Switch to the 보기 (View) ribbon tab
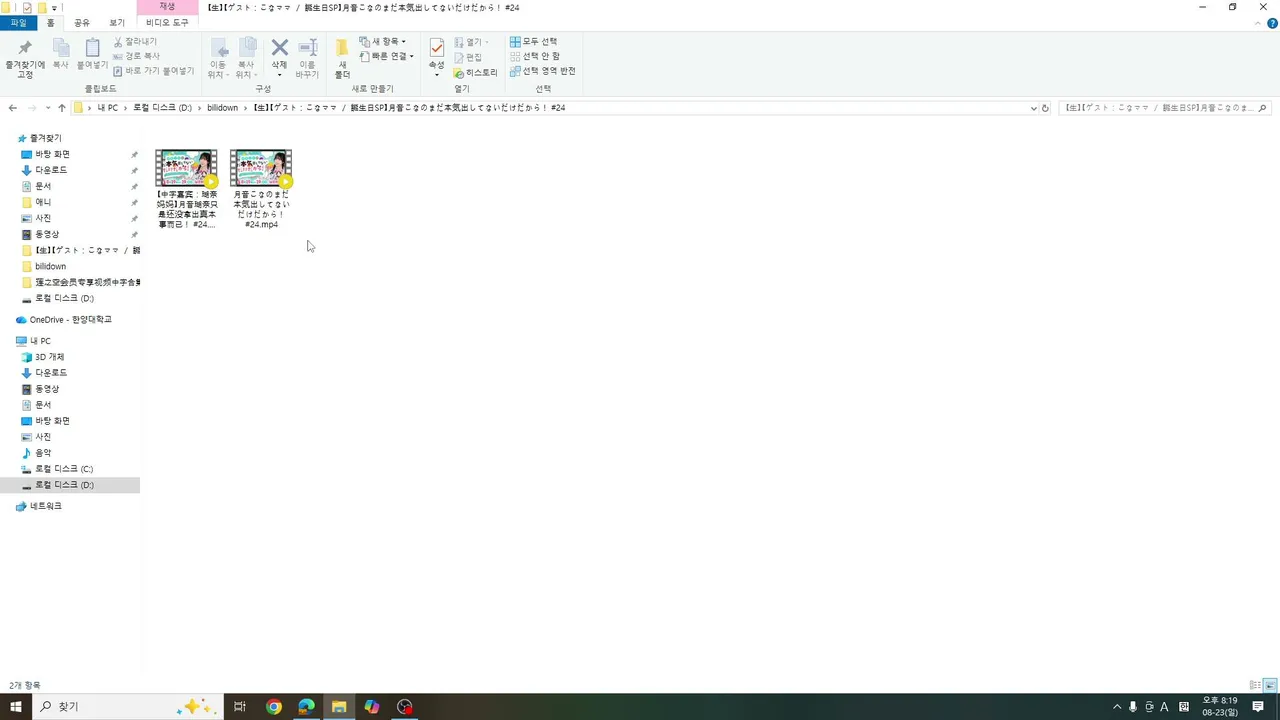The image size is (1280, 720). [117, 22]
